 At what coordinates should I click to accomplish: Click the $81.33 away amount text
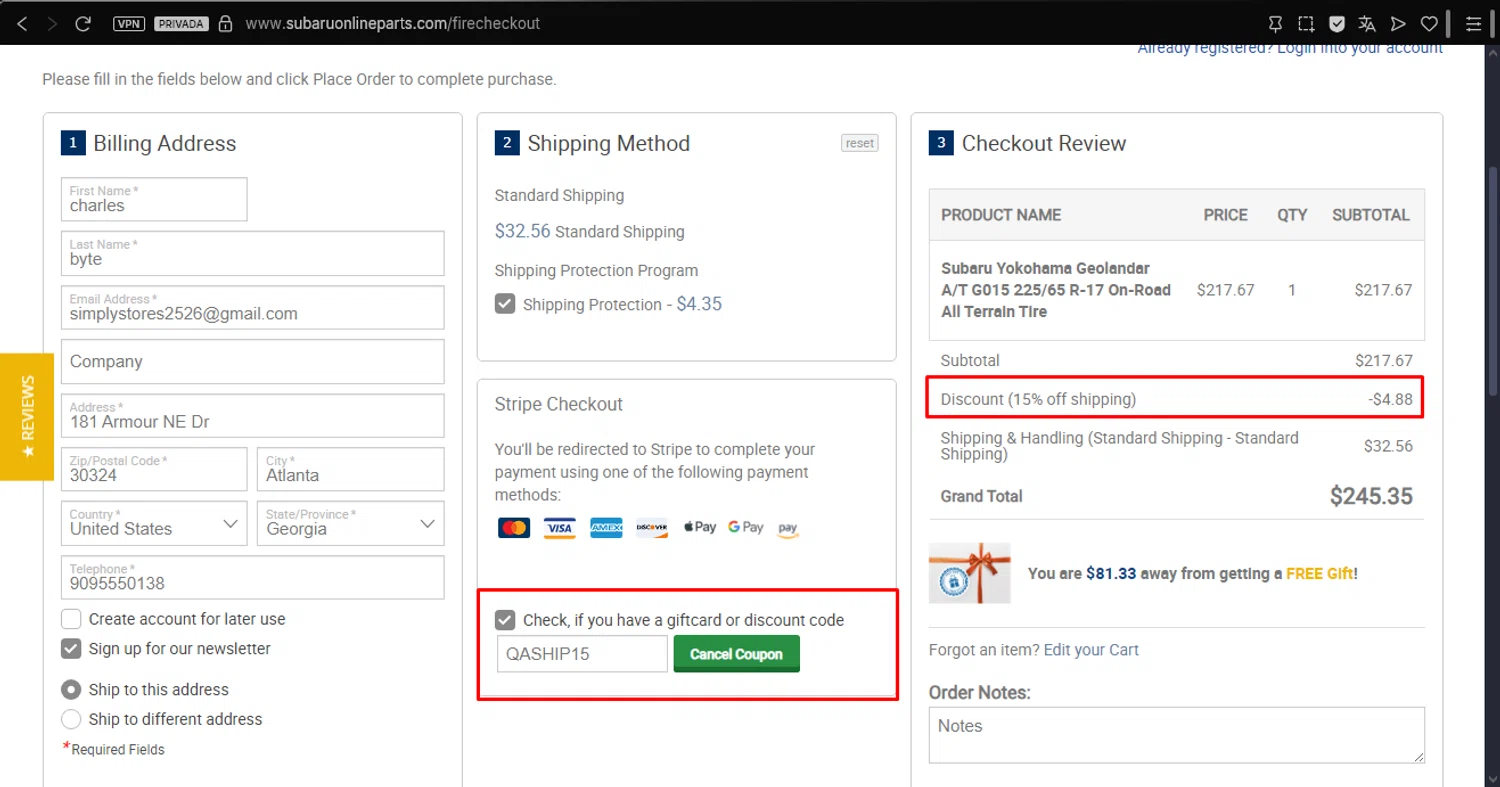[1111, 574]
